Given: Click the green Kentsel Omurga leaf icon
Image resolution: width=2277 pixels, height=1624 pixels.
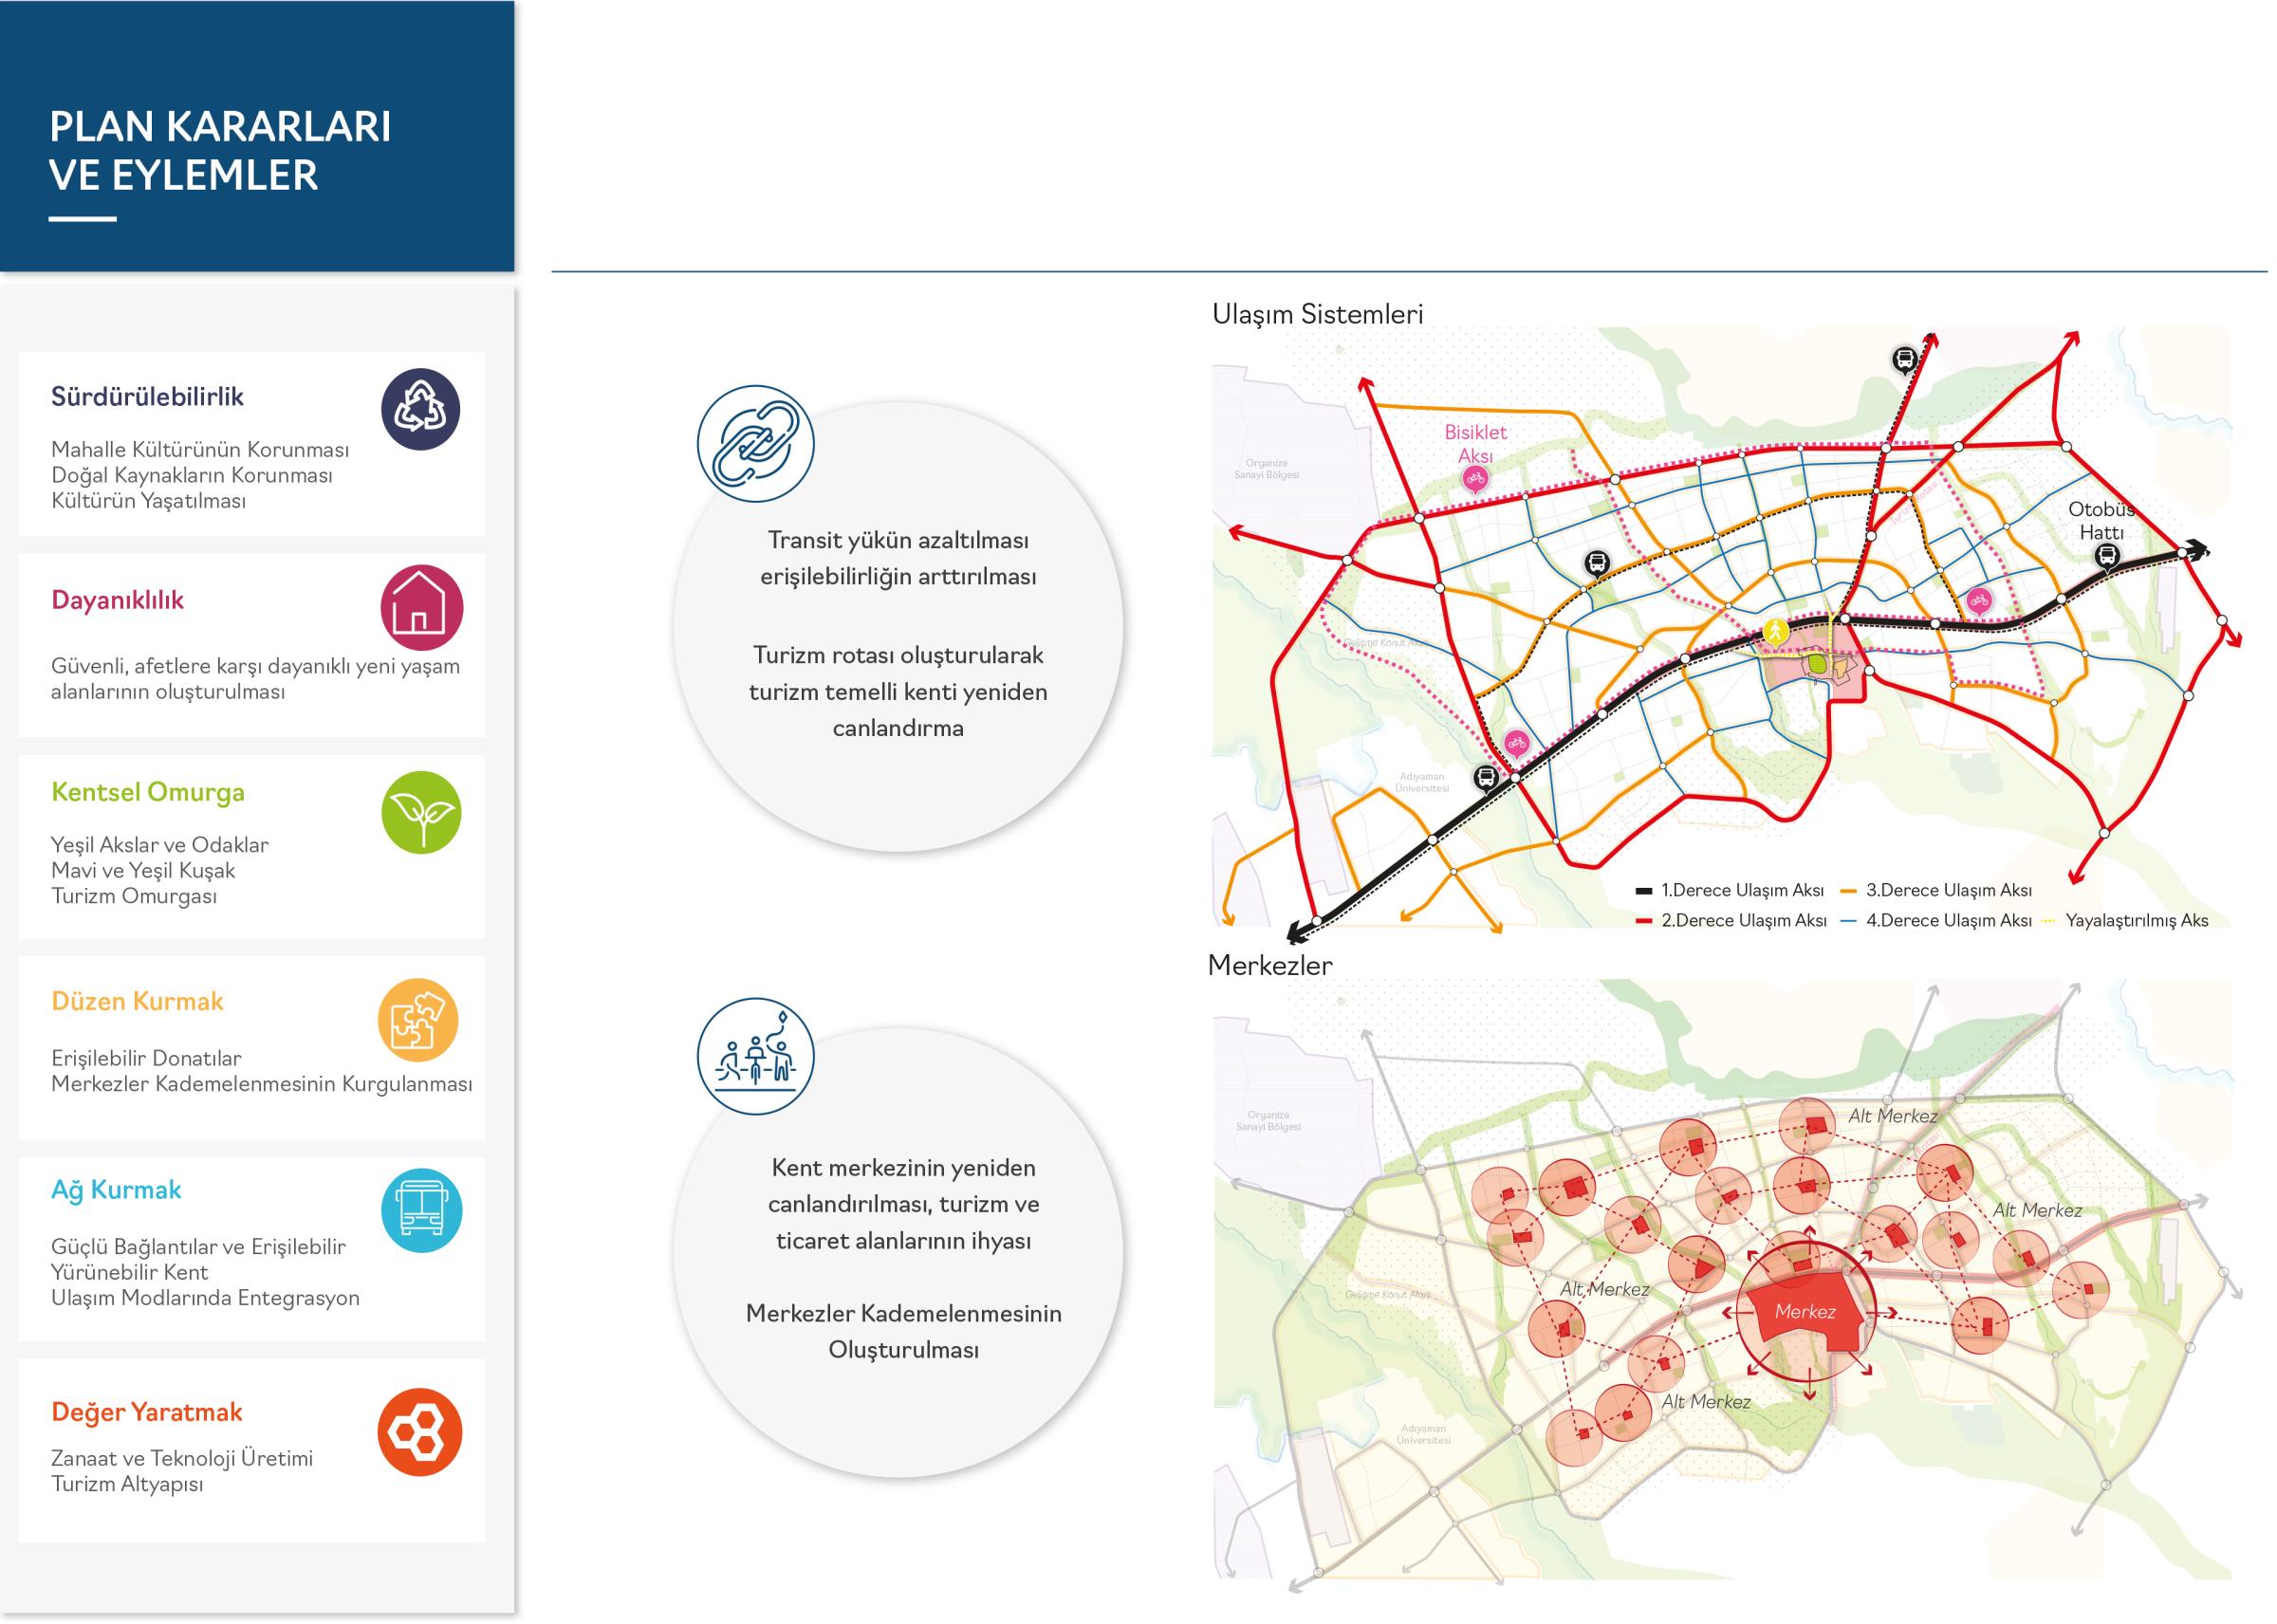Looking at the screenshot, I should (421, 812).
